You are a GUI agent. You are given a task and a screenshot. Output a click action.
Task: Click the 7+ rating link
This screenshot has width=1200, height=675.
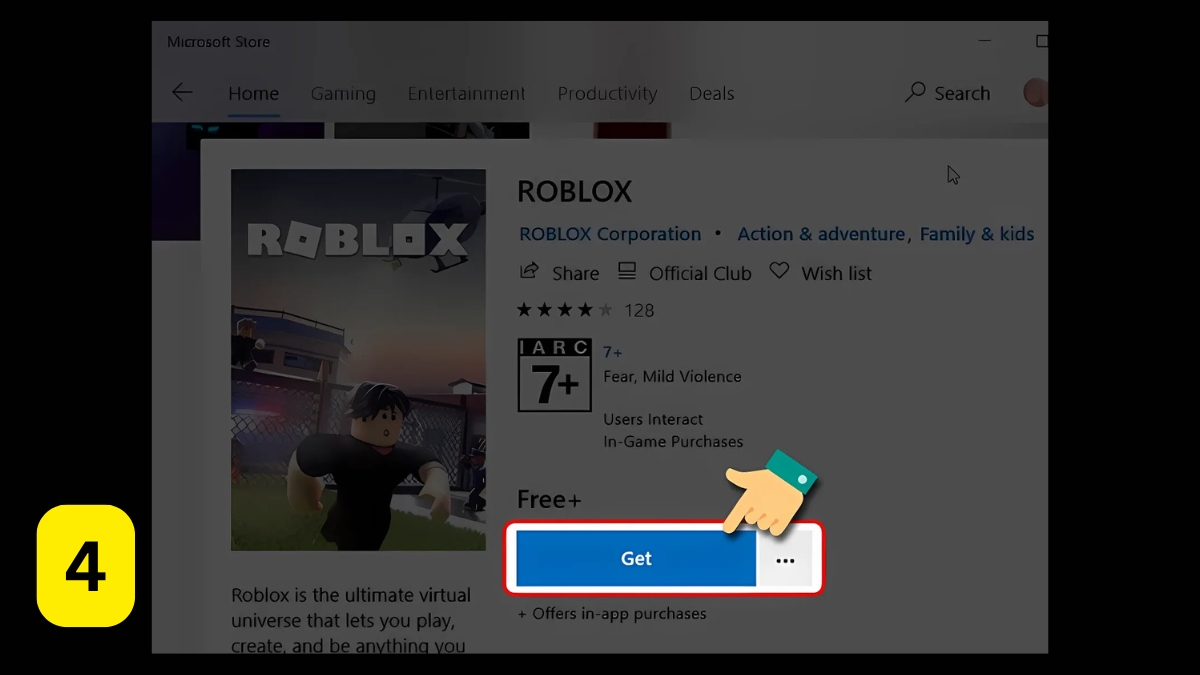[x=613, y=352]
